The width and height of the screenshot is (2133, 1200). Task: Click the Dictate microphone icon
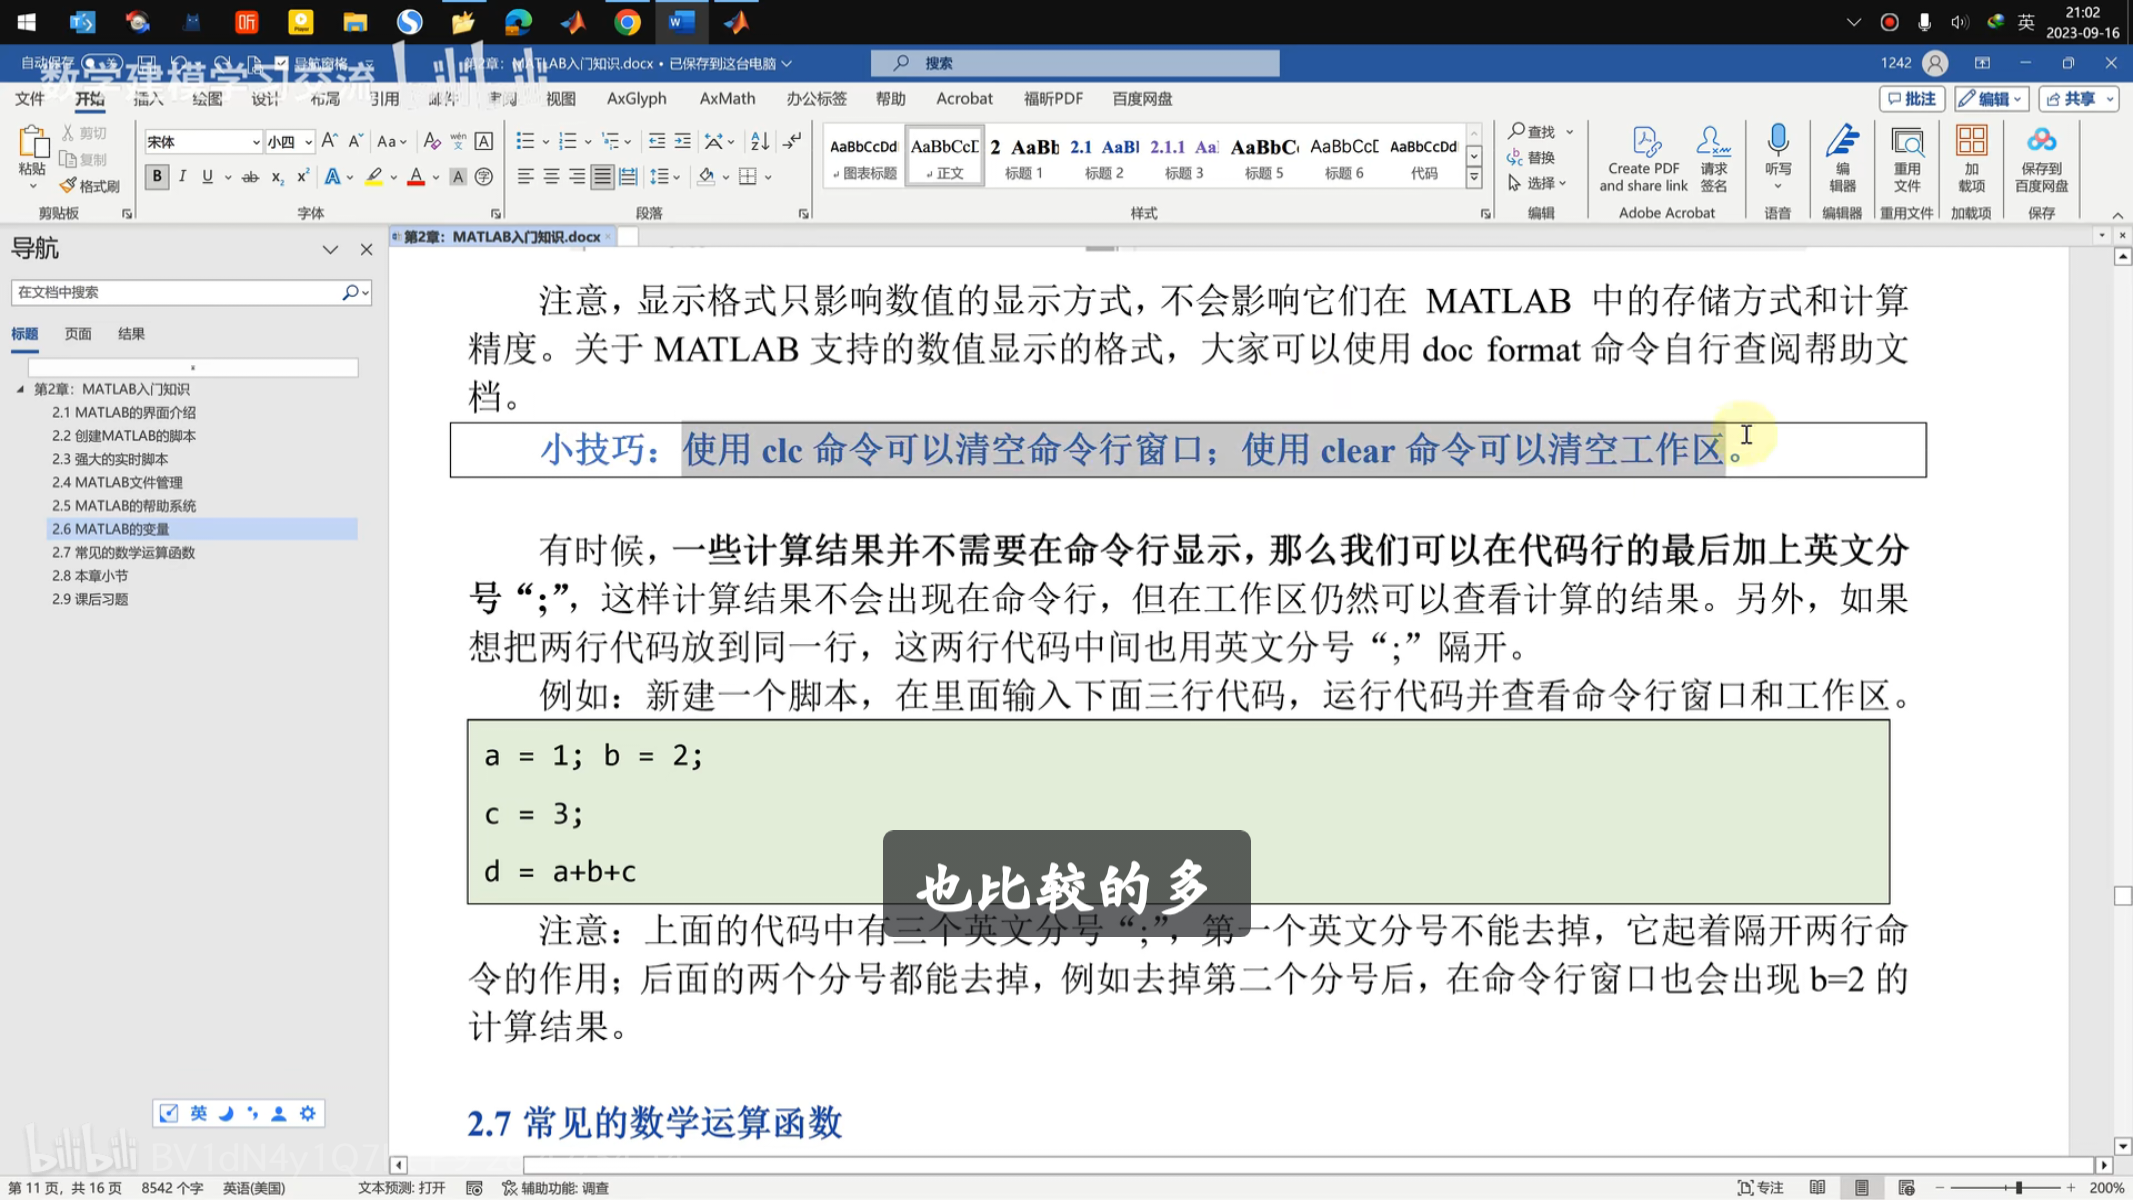coord(1777,141)
